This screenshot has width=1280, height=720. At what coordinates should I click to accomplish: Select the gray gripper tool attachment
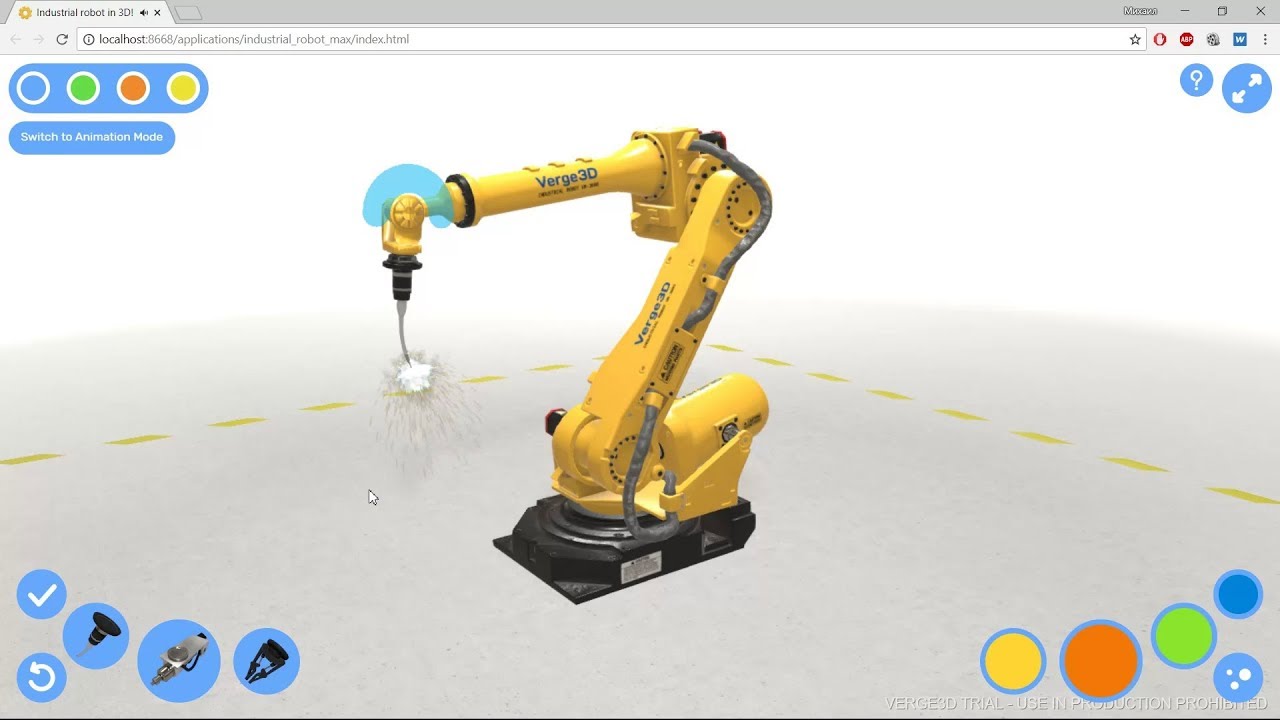[179, 661]
